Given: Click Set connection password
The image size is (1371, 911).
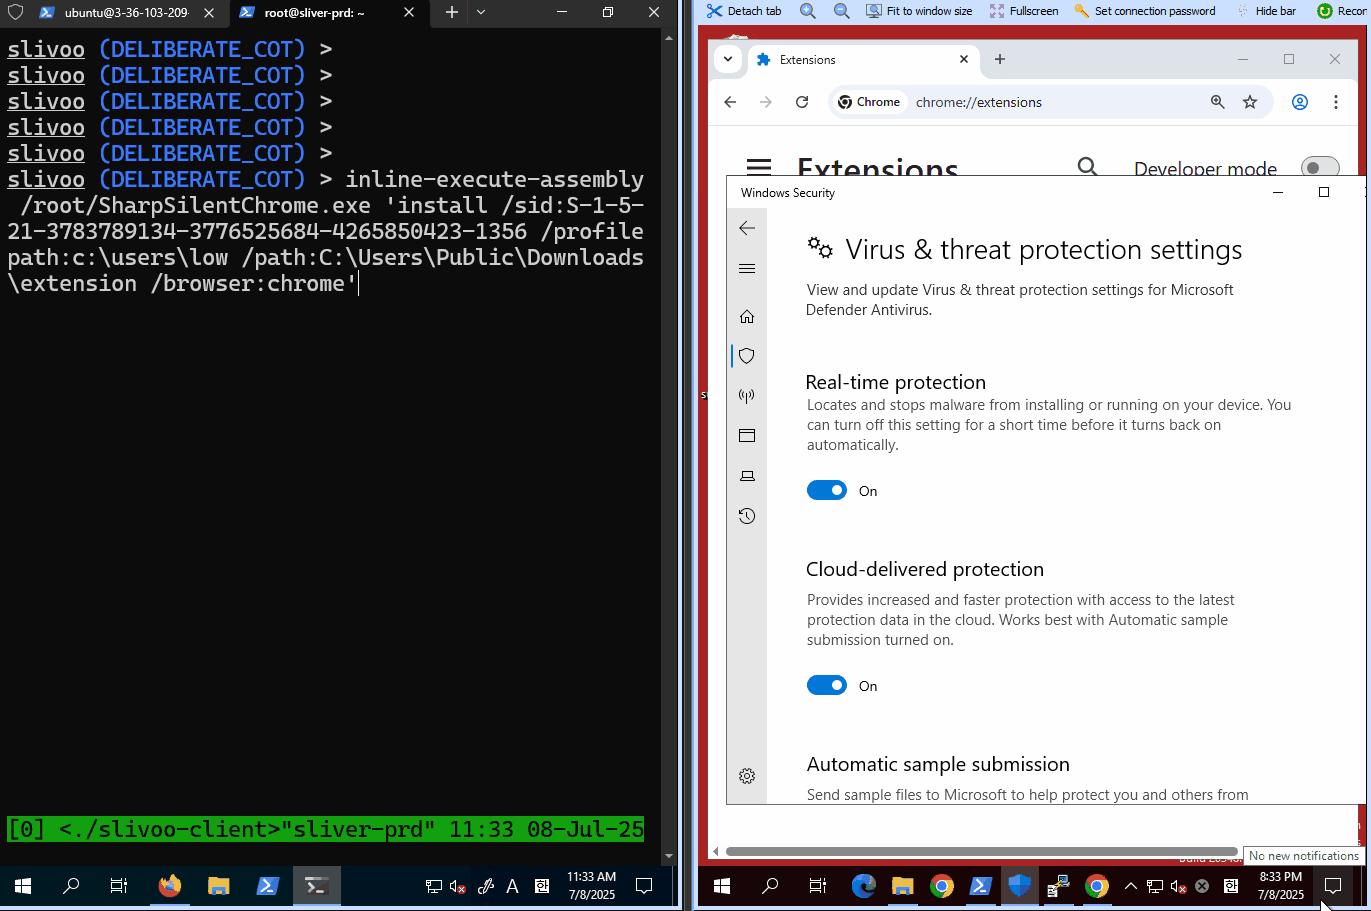Looking at the screenshot, I should [1145, 11].
